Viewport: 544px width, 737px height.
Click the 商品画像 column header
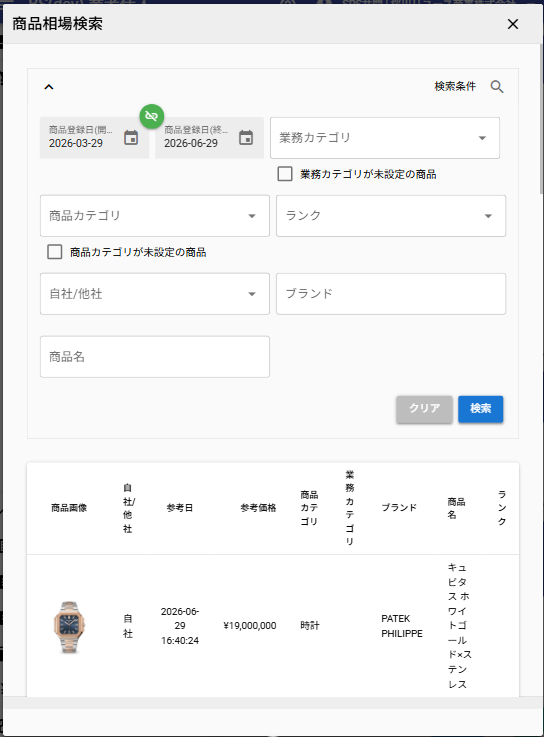69,508
